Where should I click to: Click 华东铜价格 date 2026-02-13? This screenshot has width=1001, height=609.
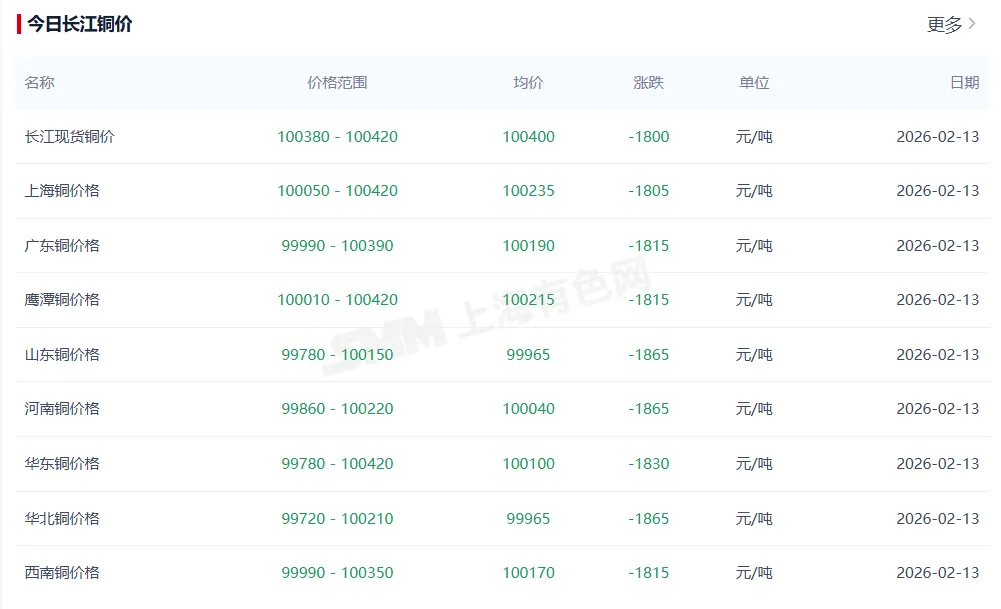coord(938,463)
